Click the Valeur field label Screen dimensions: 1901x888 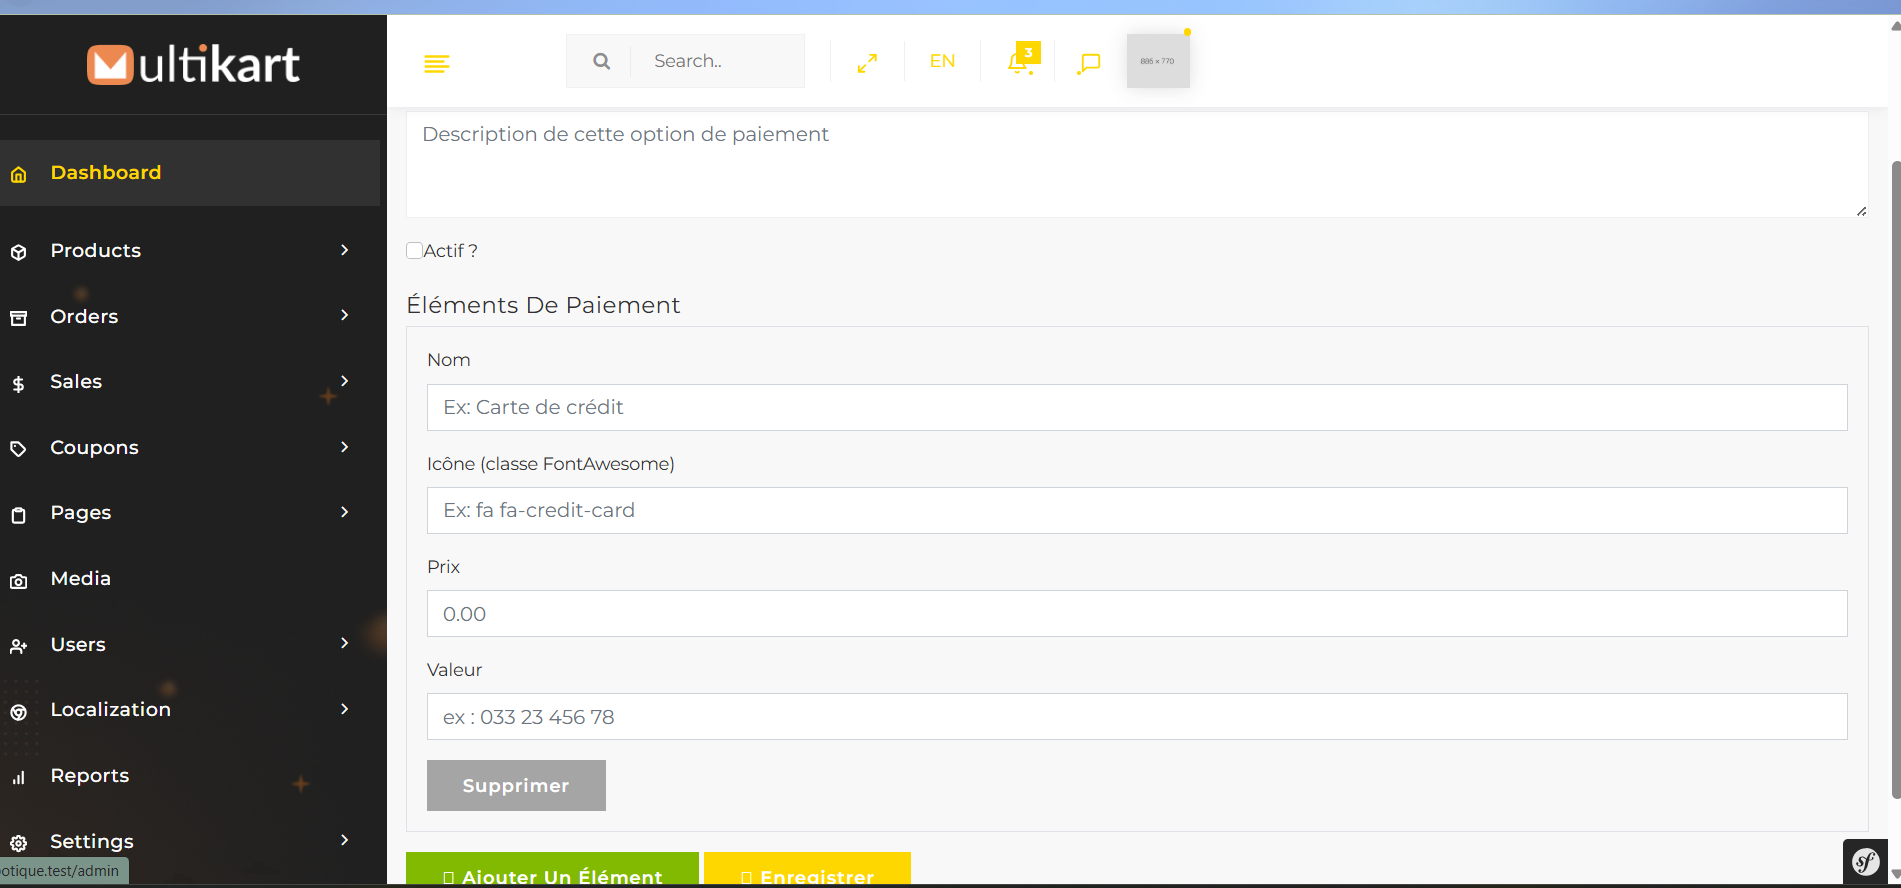pyautogui.click(x=454, y=670)
